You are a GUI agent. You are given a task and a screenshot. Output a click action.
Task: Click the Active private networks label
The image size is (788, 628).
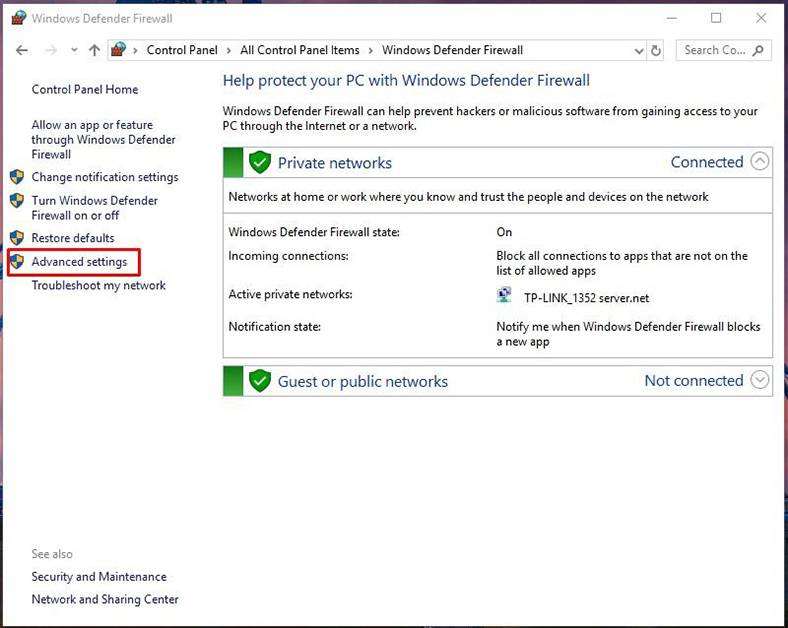click(290, 294)
